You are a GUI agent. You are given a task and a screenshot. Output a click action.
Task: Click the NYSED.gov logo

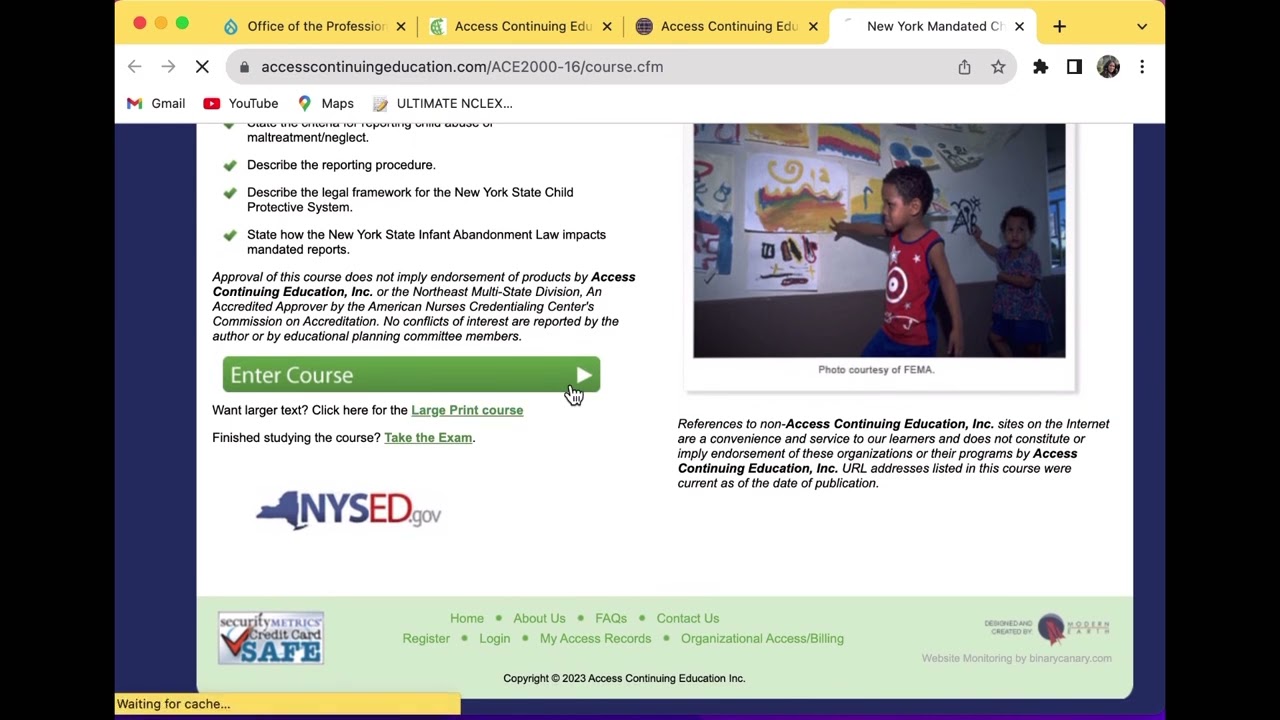[349, 510]
